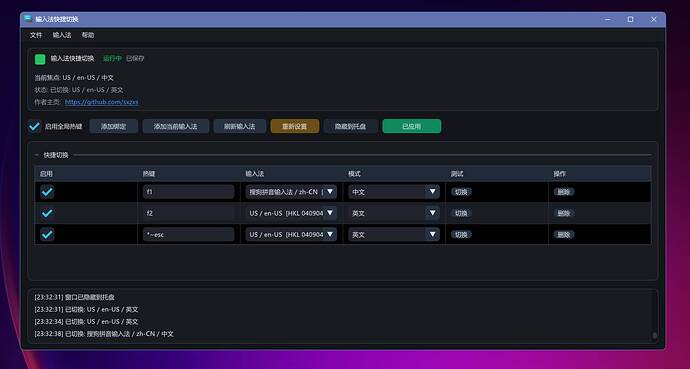Open the 文件 menu
690x369 pixels.
pyautogui.click(x=36, y=35)
